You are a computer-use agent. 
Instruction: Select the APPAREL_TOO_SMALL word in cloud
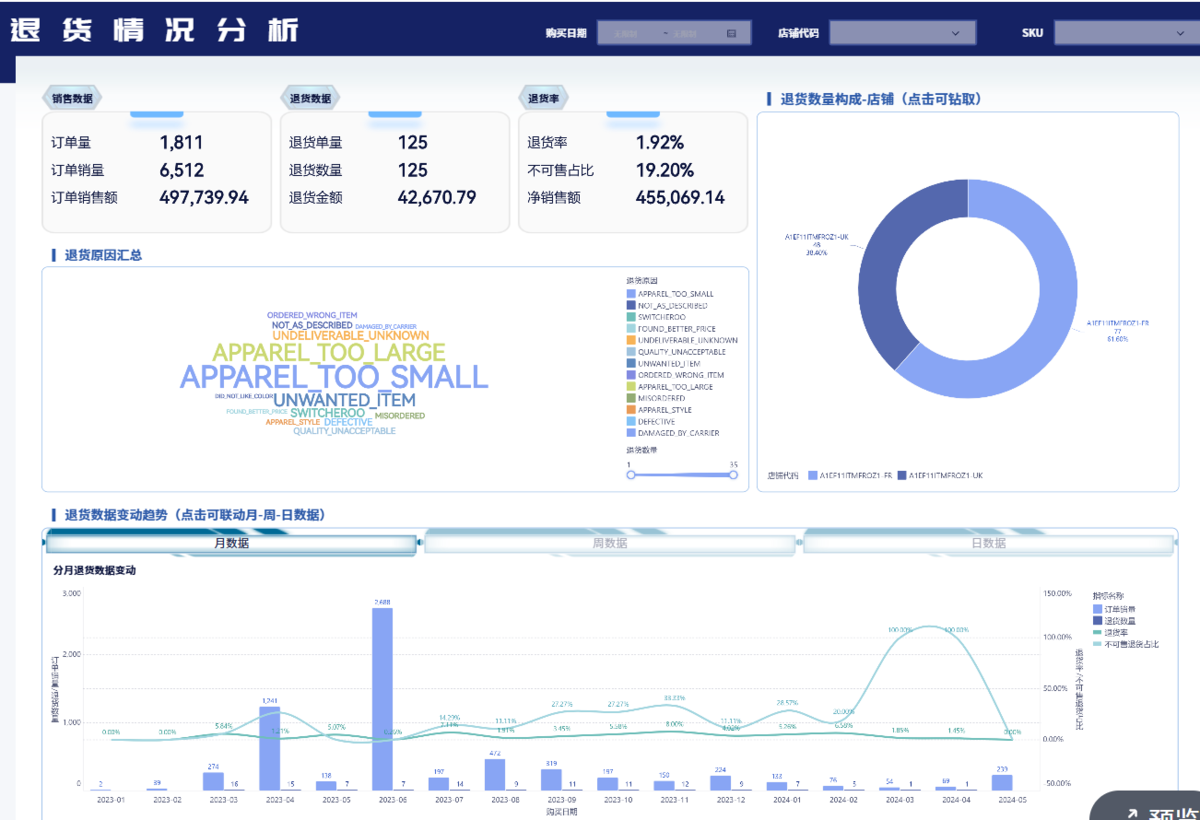pyautogui.click(x=334, y=377)
